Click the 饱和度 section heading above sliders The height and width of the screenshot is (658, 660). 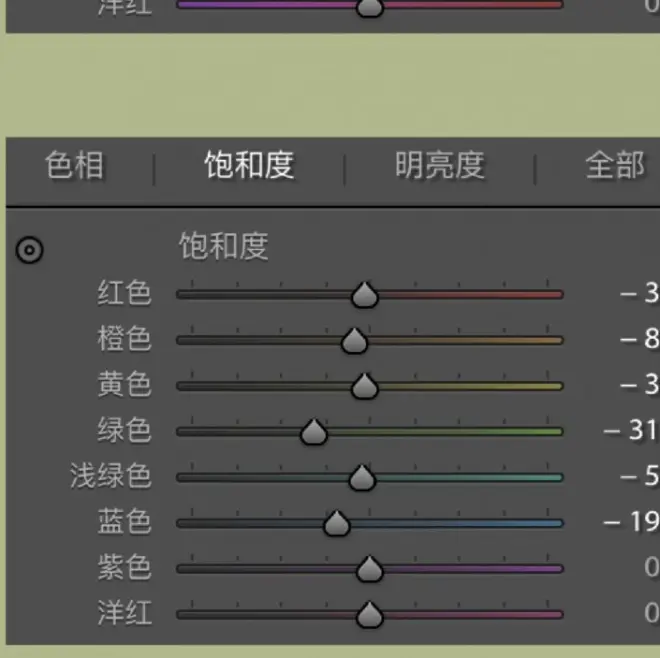coord(223,246)
